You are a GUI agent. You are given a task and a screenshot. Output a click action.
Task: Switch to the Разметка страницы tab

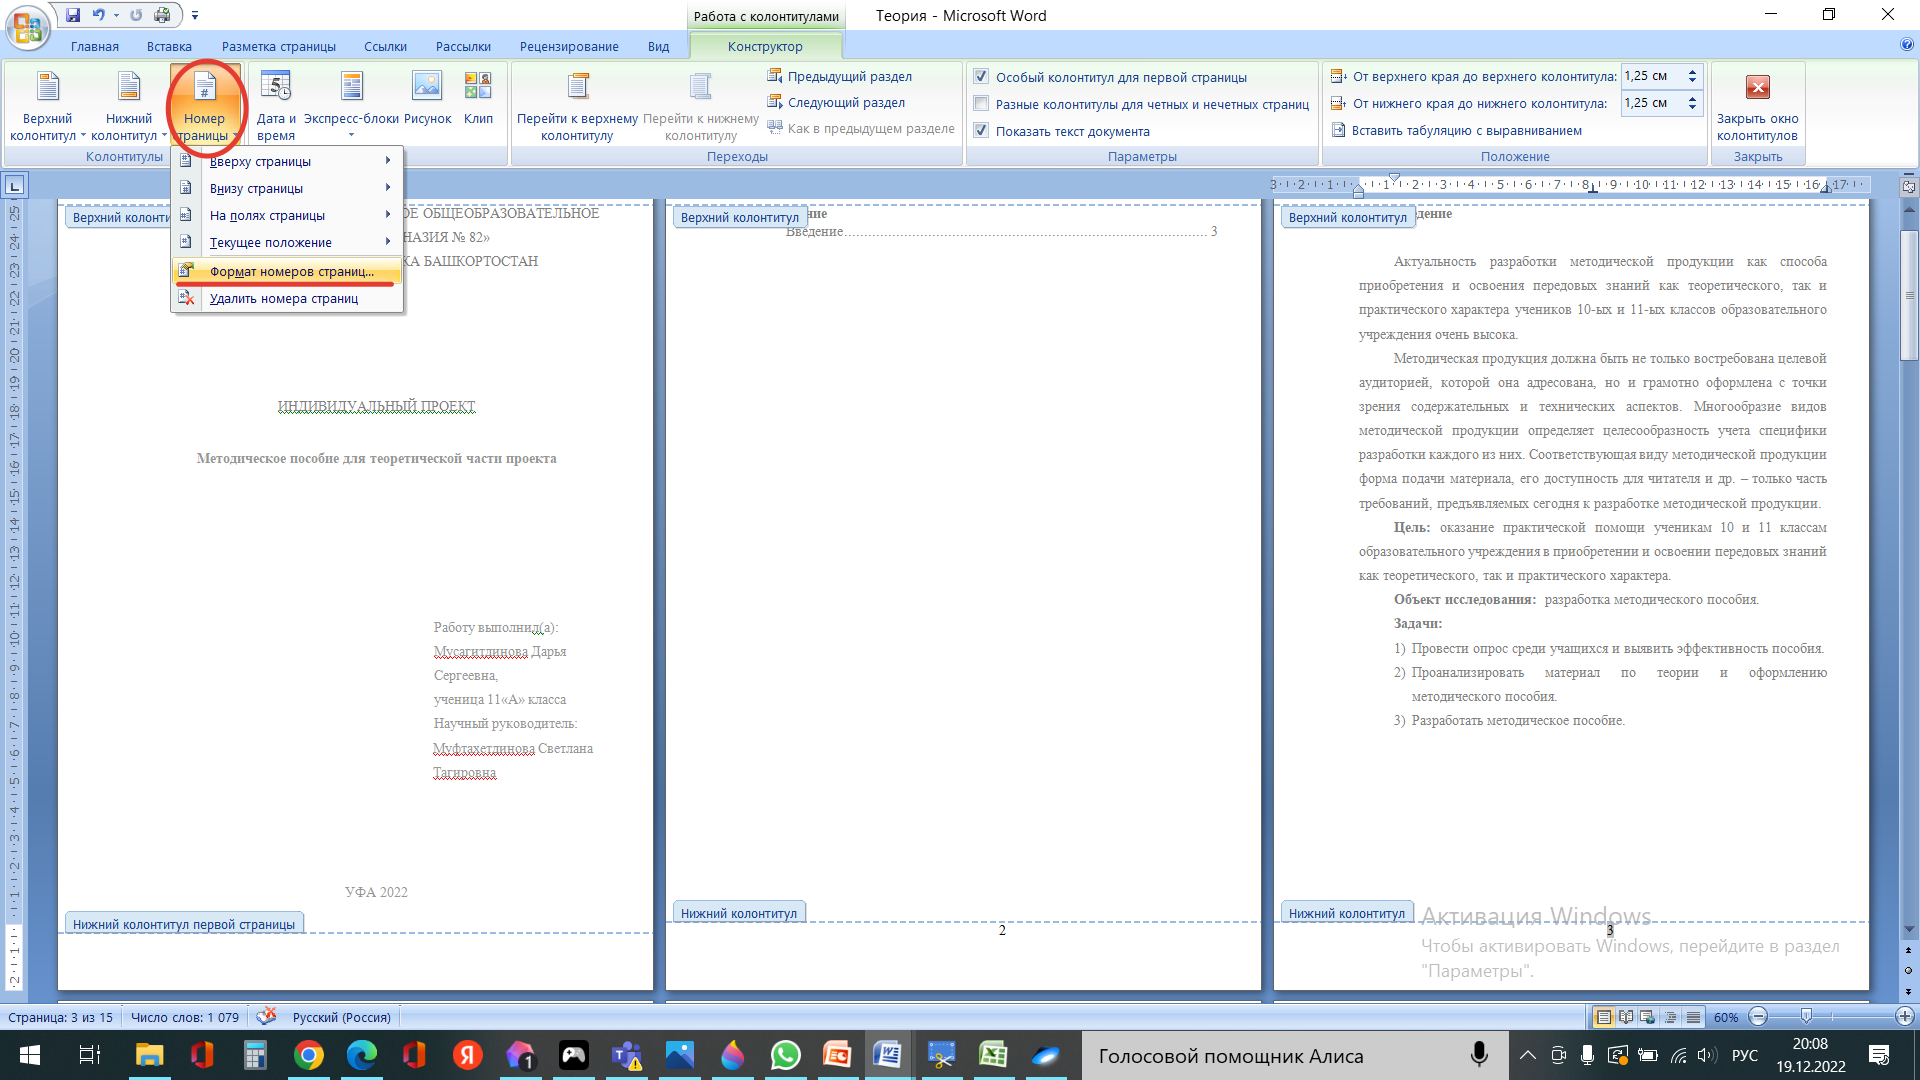coord(278,46)
